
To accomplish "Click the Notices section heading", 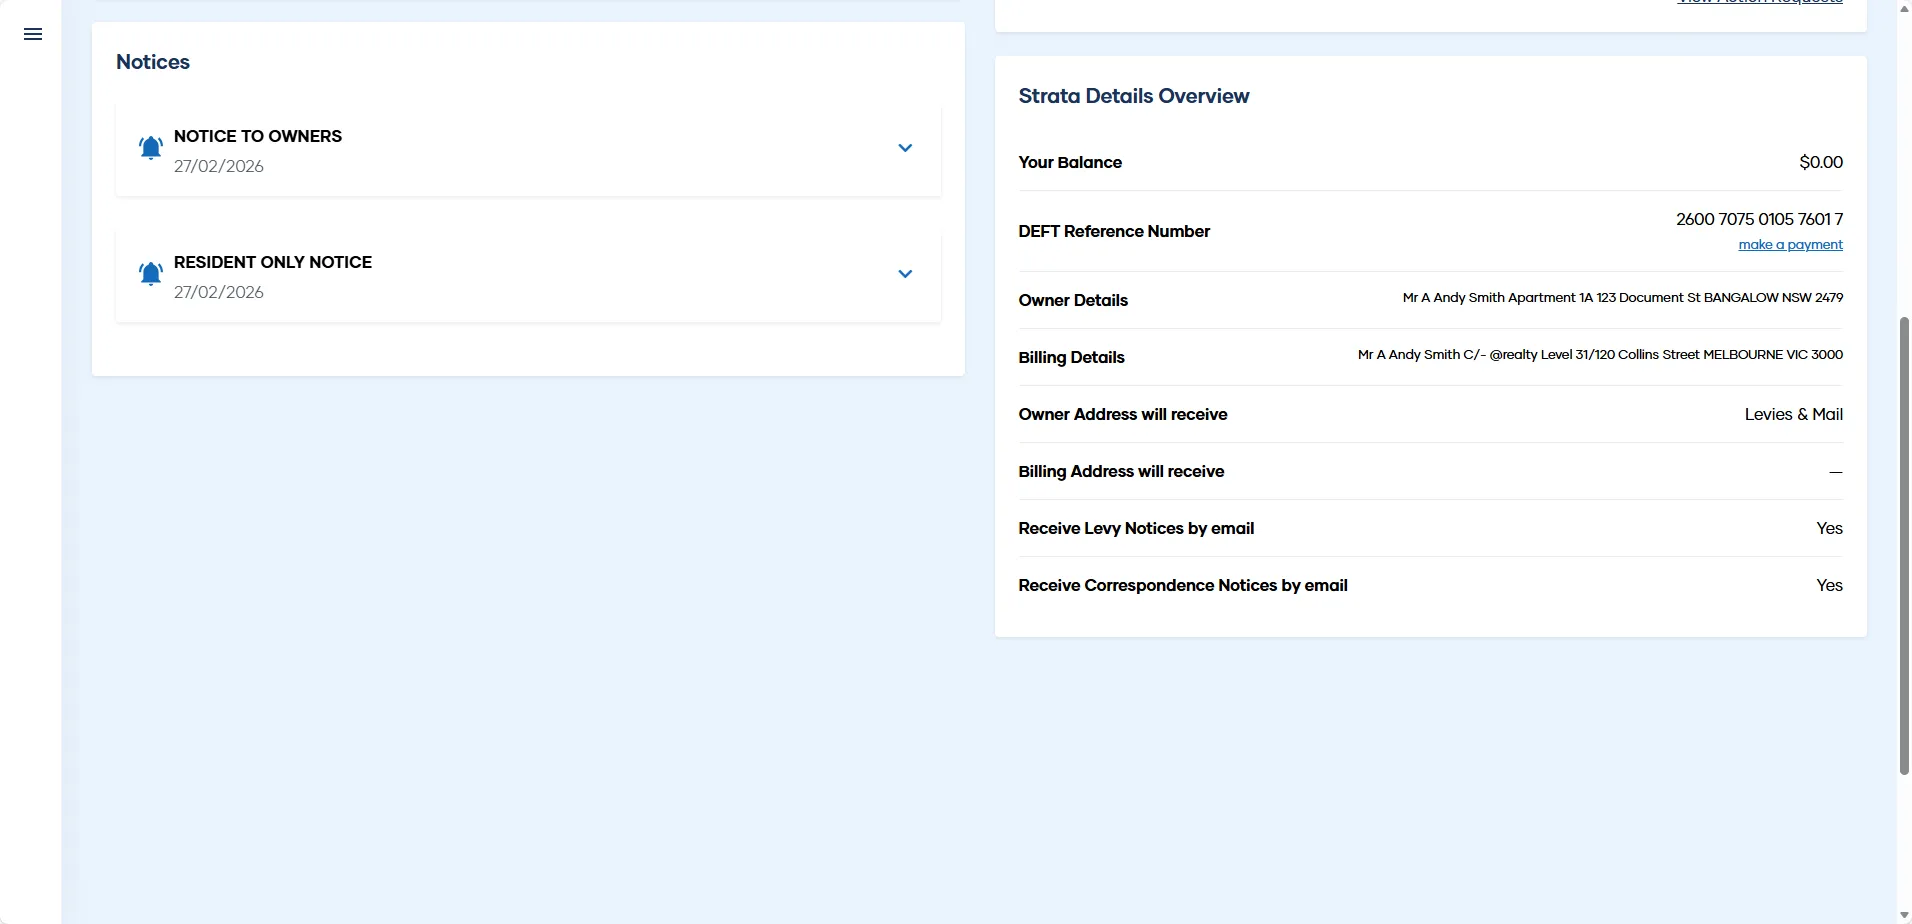I will (x=153, y=62).
